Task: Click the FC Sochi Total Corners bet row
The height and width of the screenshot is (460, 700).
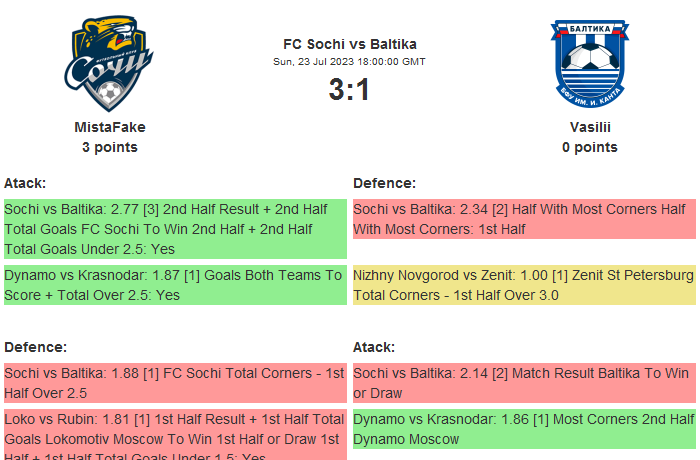Action: click(175, 383)
